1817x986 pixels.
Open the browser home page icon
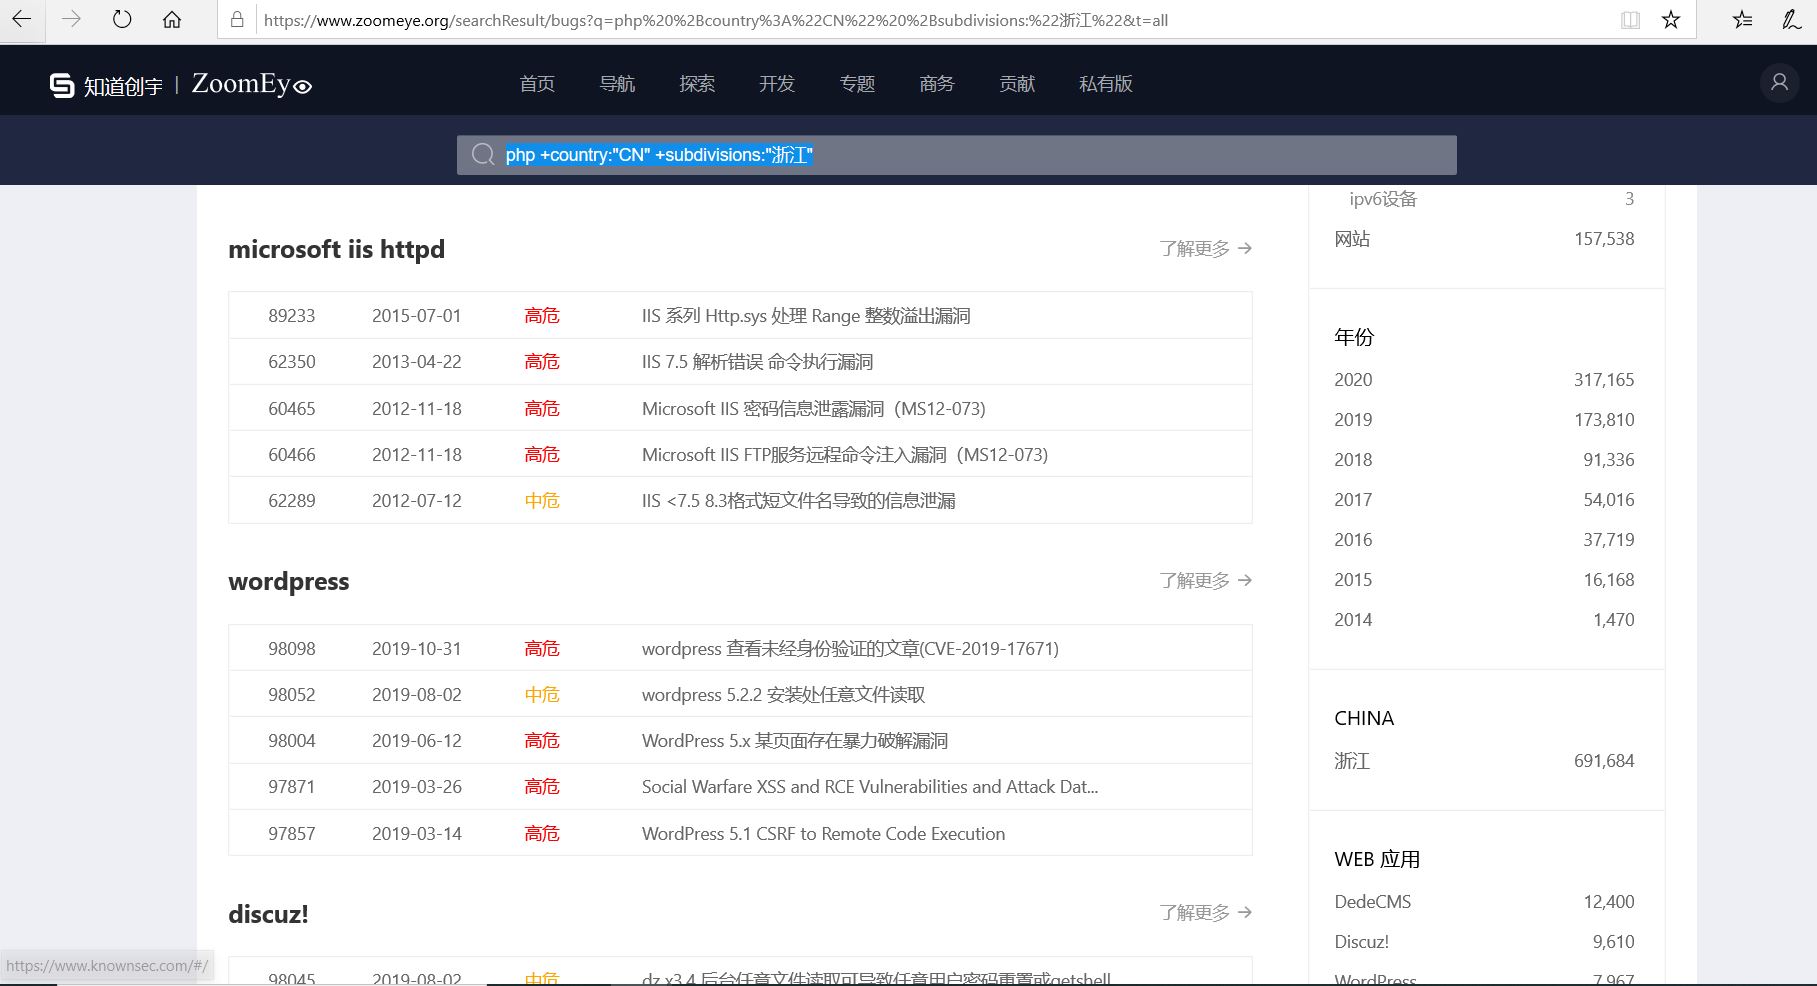172,19
